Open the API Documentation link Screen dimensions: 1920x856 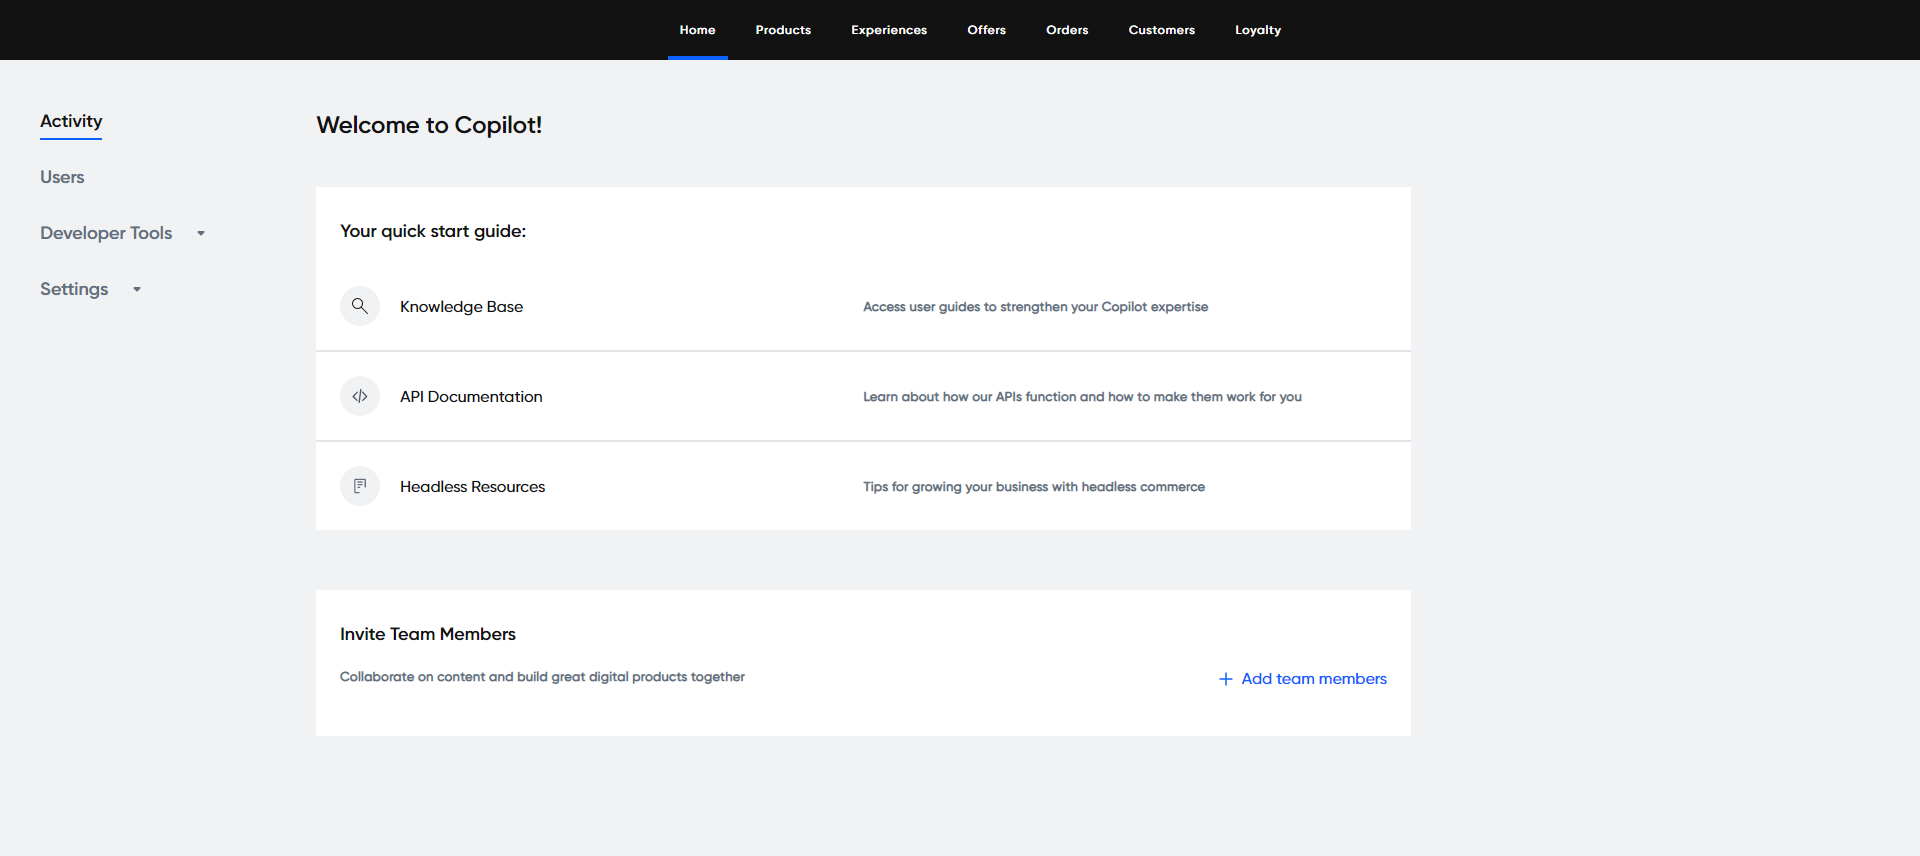471,397
